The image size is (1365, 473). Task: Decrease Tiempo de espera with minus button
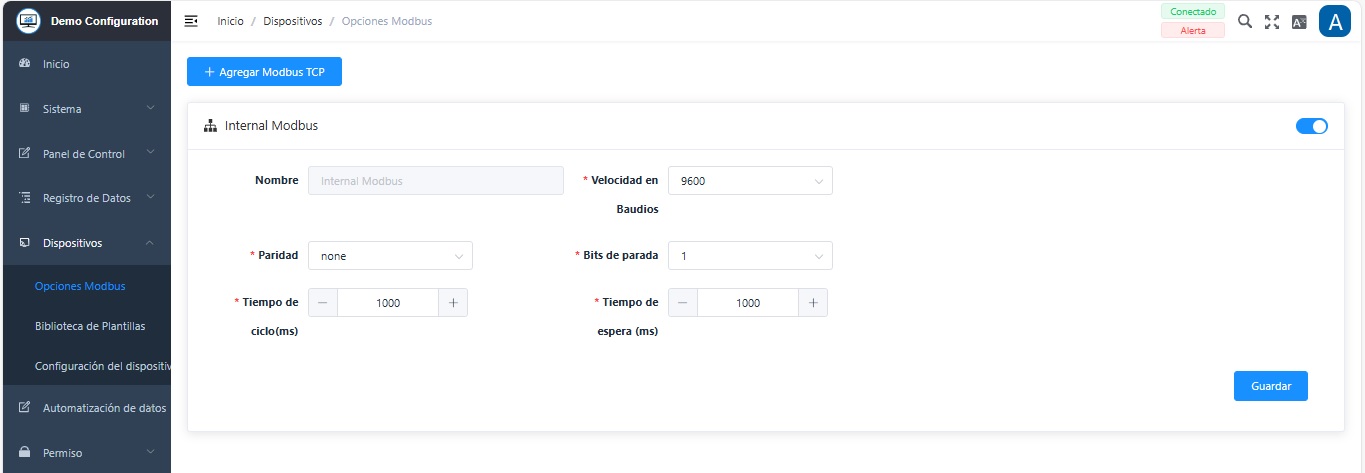click(683, 303)
